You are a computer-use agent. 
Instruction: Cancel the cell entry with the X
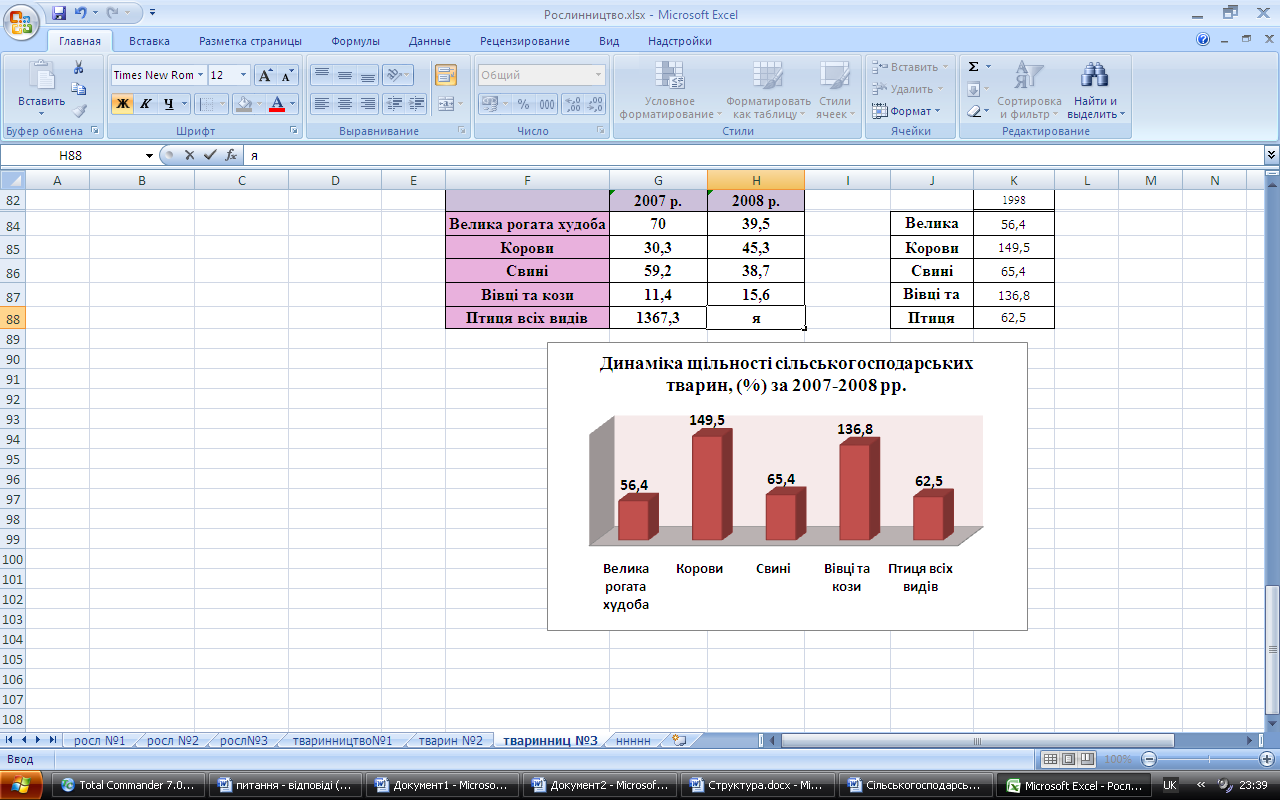coord(189,155)
